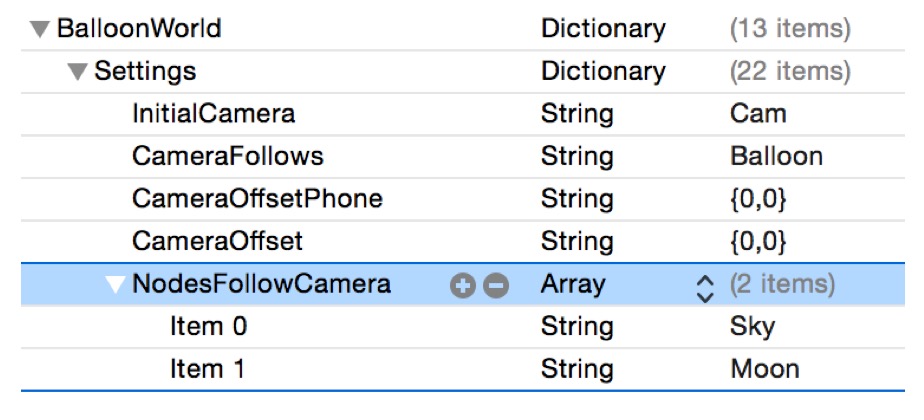Collapse the Settings dictionary triangle
Screen dimensions: 924x420
(77, 72)
